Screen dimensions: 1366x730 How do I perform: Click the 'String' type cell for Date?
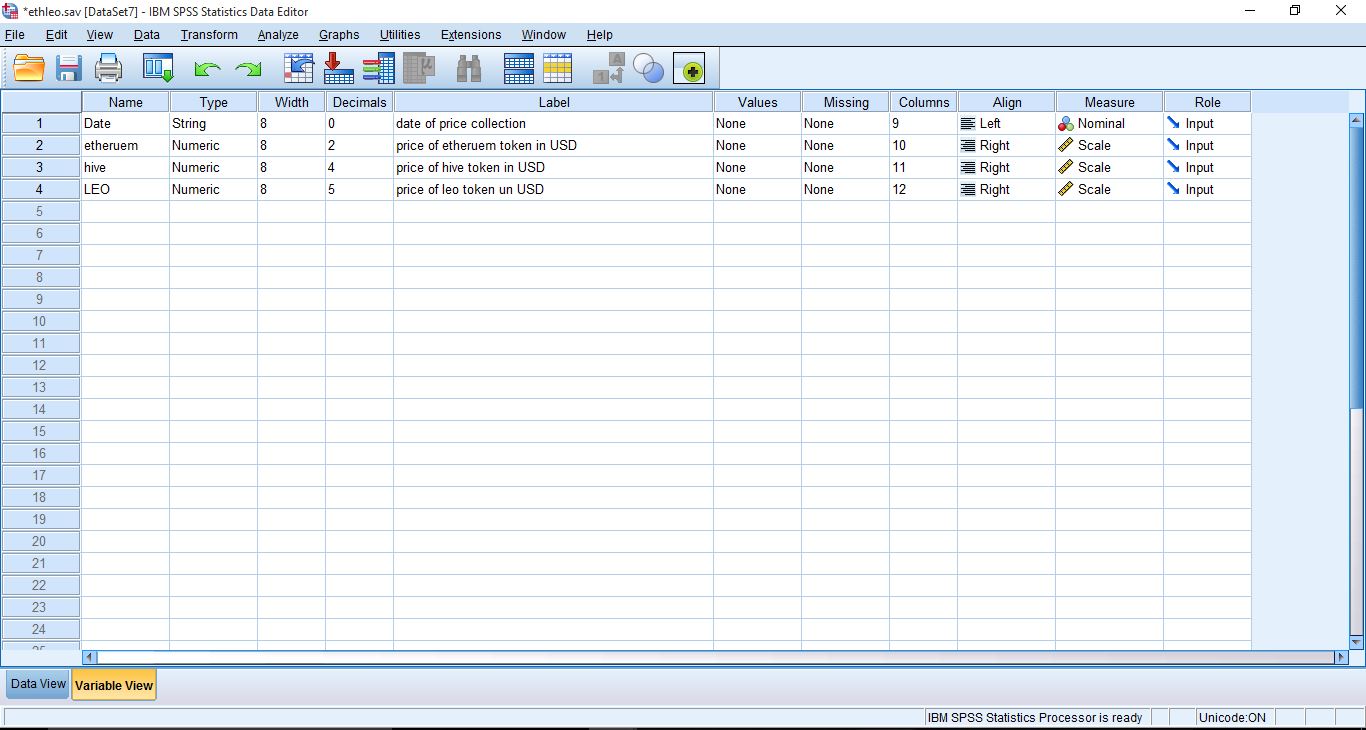point(213,124)
